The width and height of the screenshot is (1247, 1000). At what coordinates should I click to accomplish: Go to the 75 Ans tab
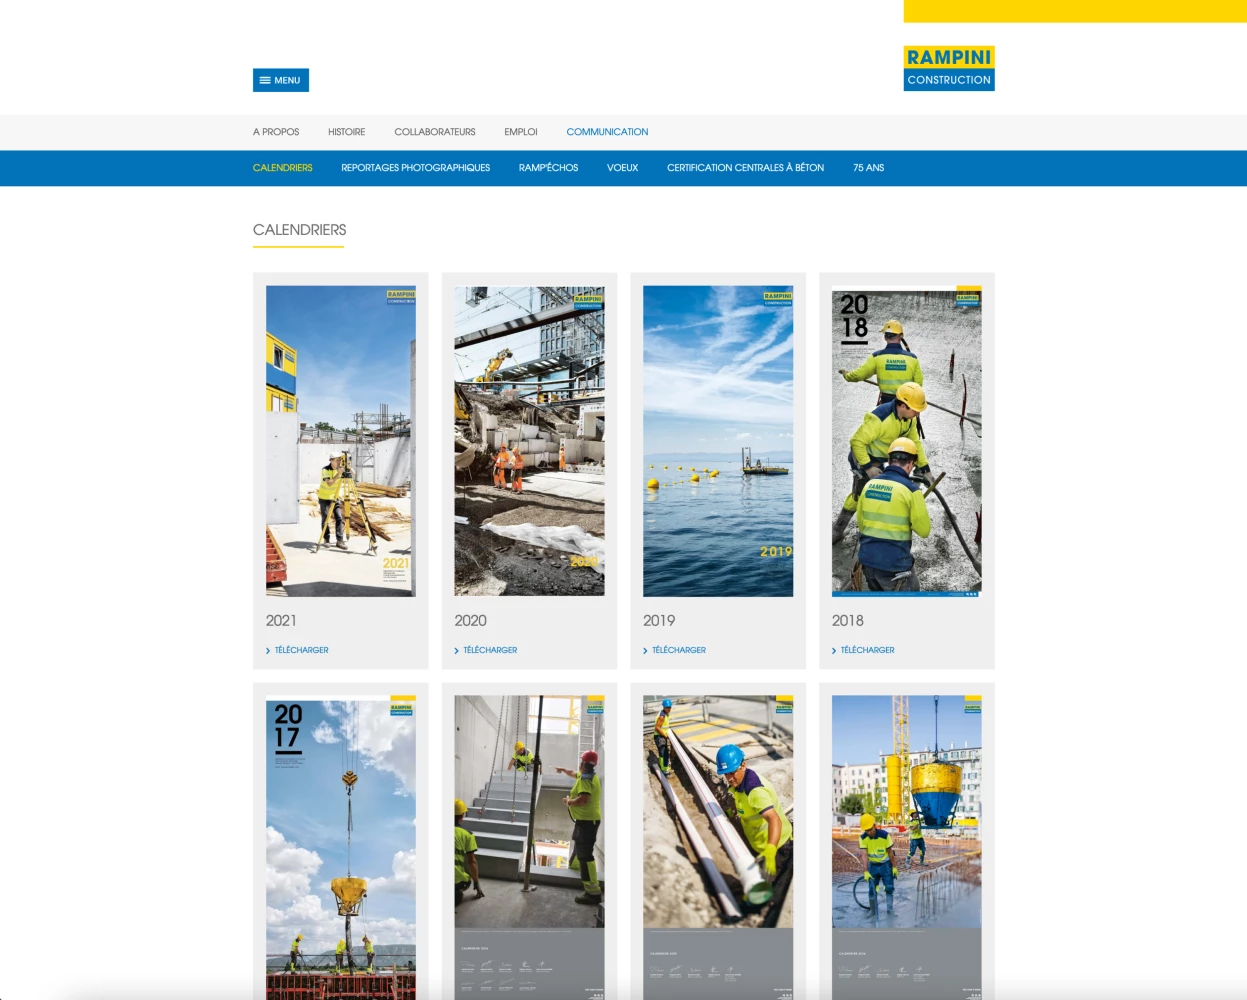tap(868, 168)
